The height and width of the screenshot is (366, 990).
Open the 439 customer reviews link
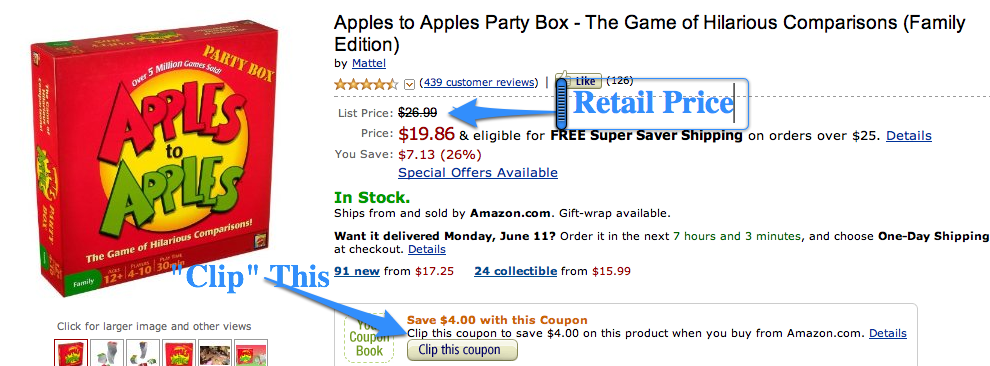[479, 82]
